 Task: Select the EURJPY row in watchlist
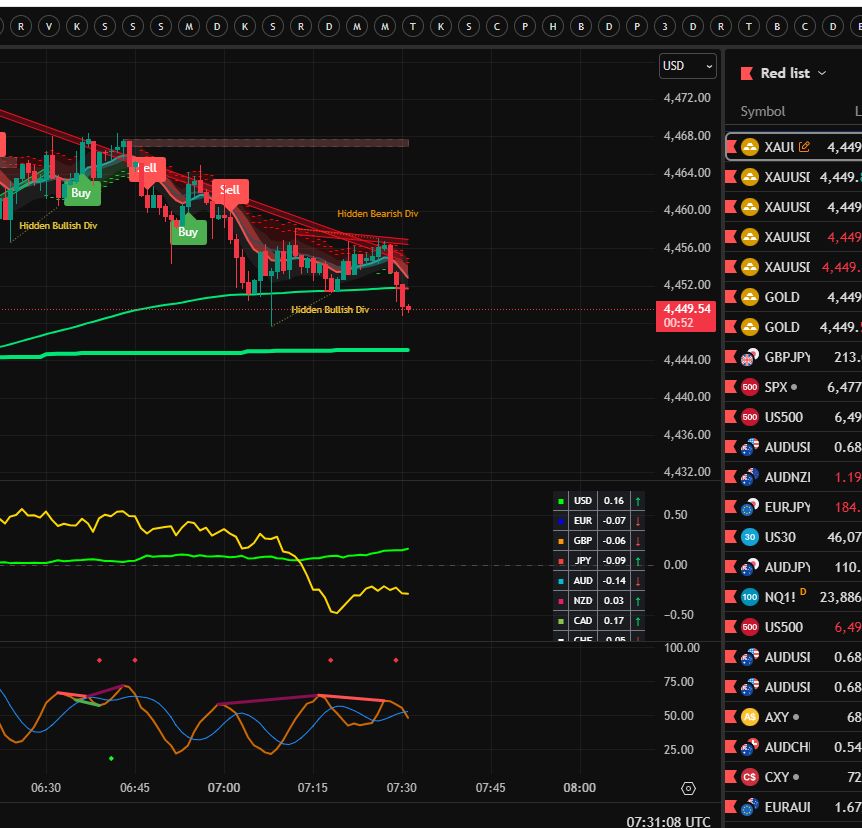click(x=790, y=507)
